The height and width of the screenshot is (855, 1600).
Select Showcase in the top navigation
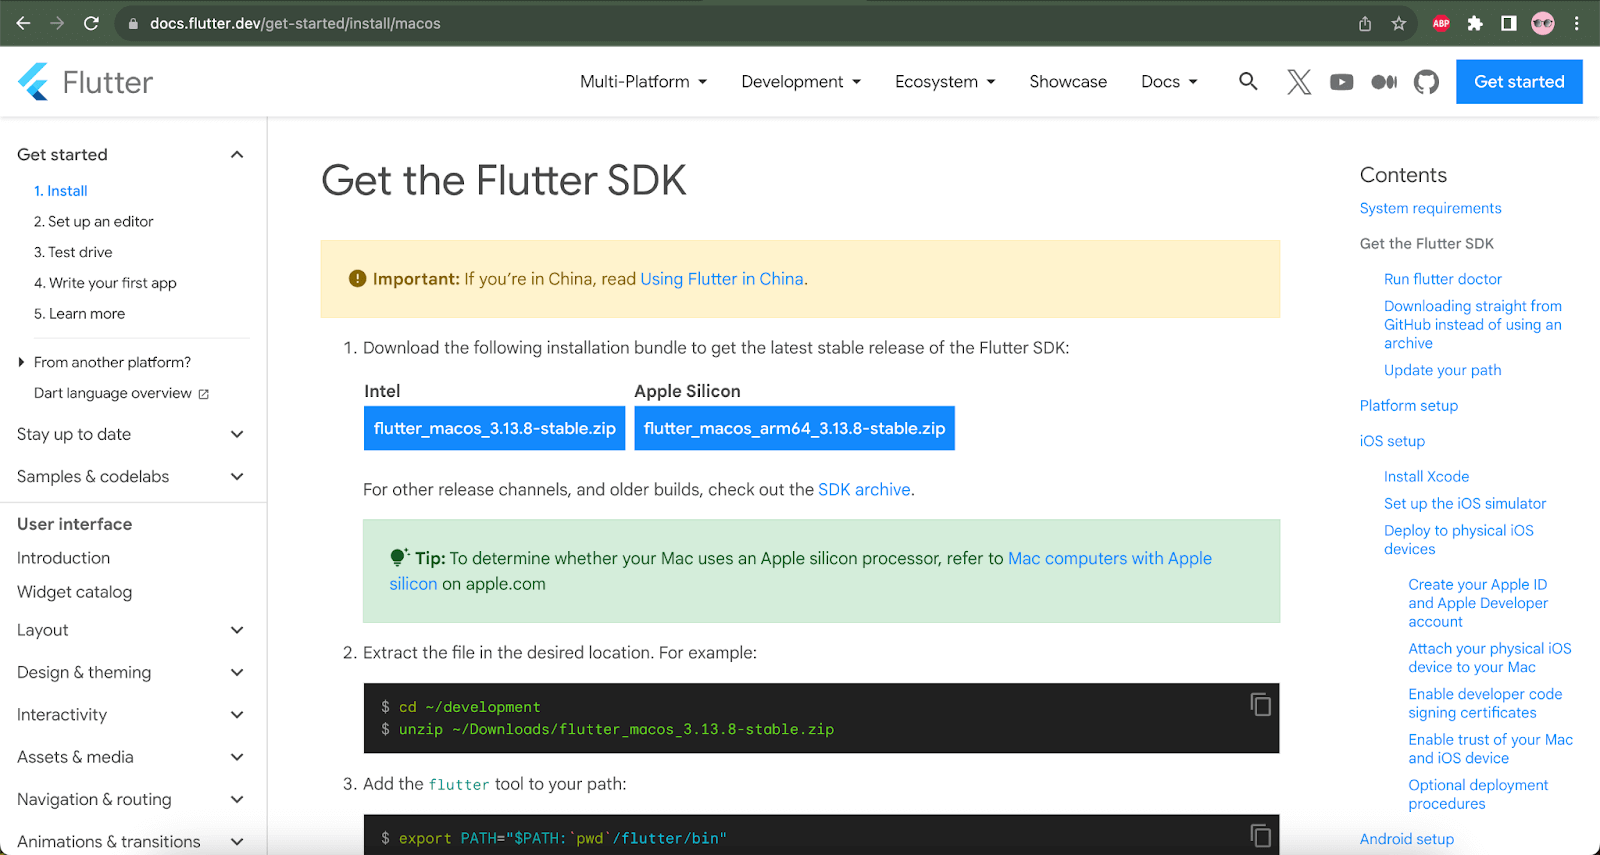1068,82
